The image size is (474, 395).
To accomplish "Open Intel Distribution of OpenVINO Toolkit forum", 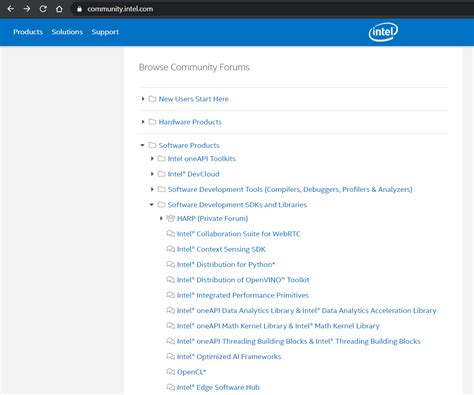I will (x=243, y=280).
